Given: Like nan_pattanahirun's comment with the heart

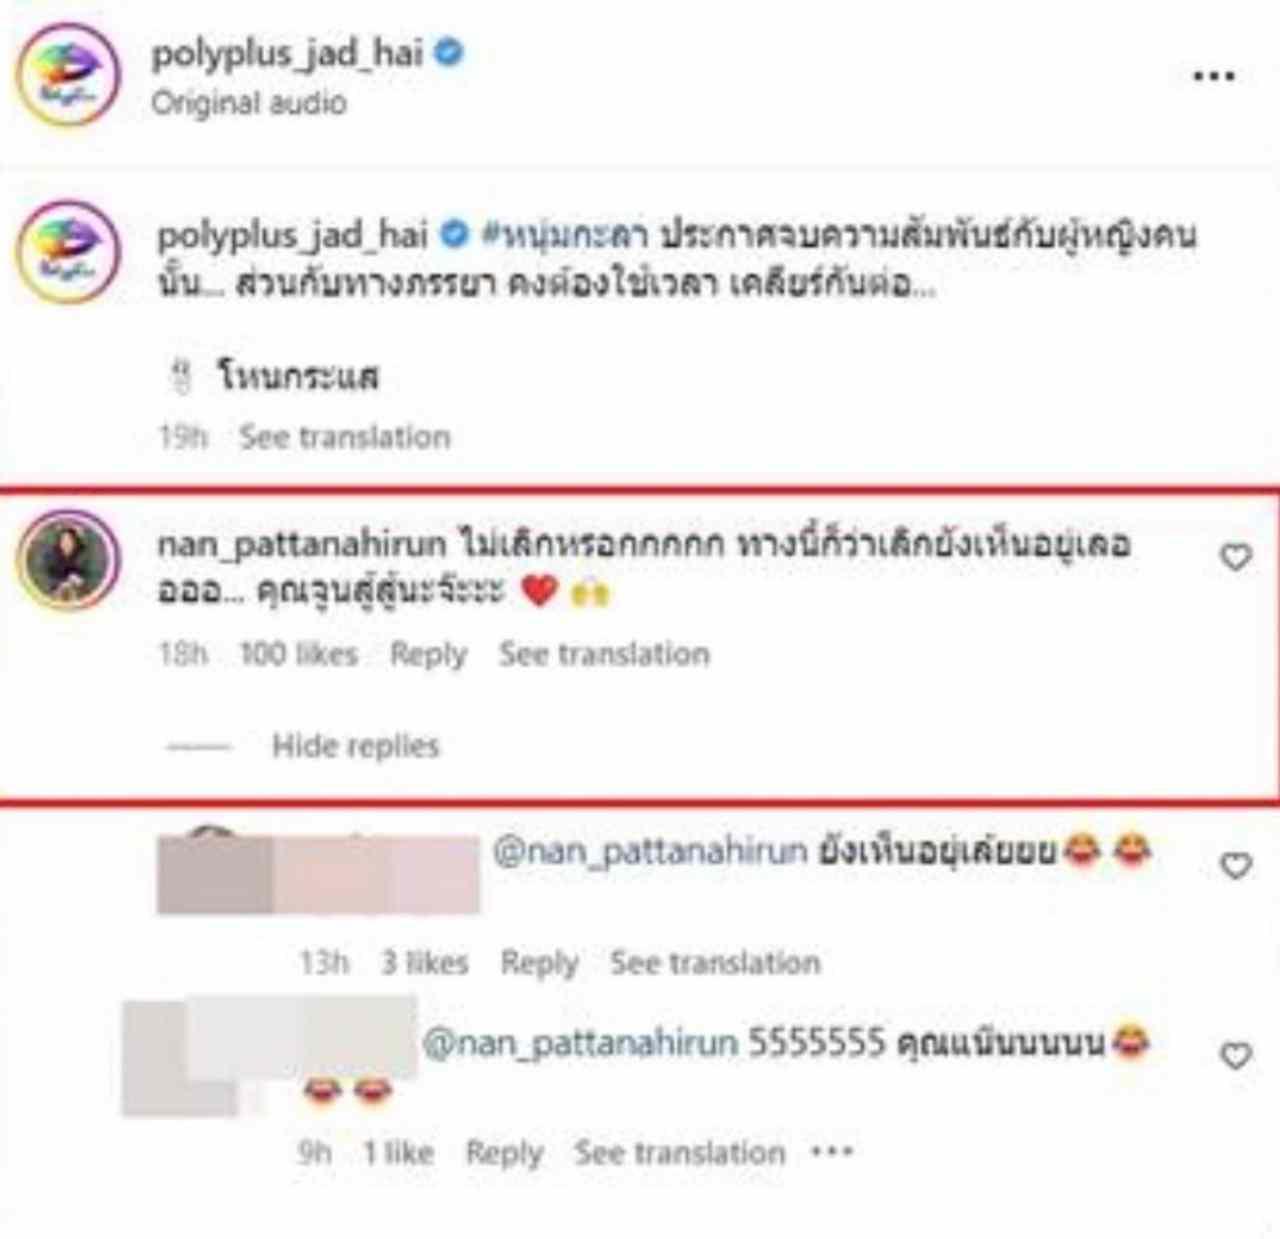Looking at the screenshot, I should pos(1236,557).
